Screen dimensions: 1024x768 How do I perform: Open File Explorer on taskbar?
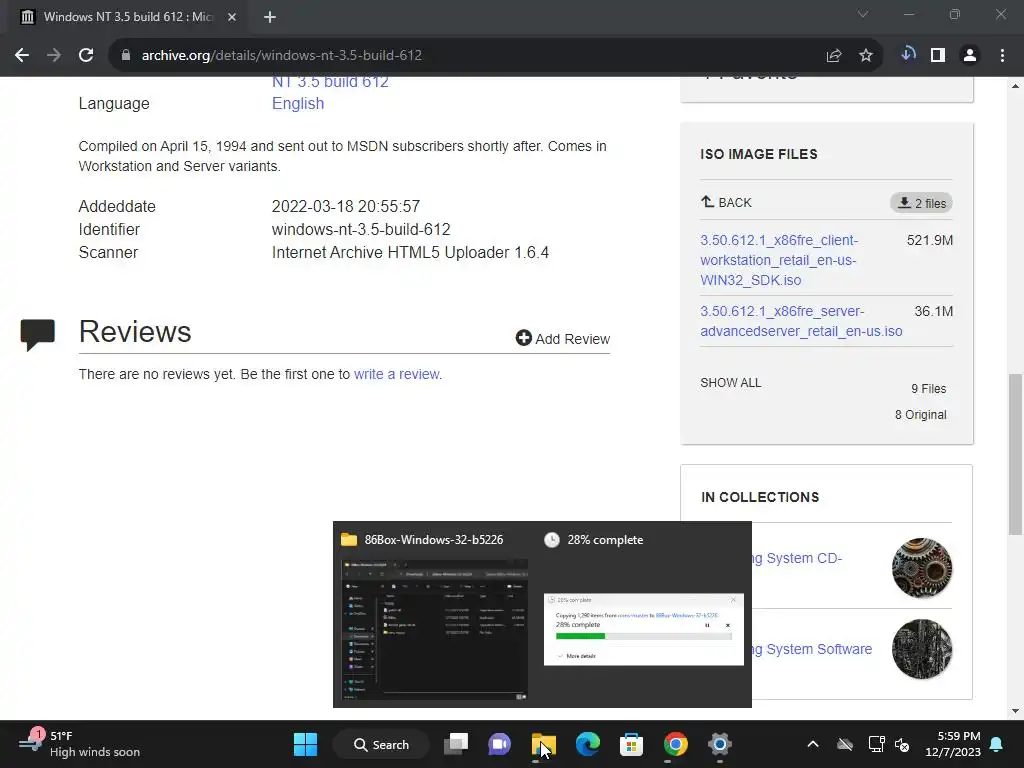[x=543, y=744]
